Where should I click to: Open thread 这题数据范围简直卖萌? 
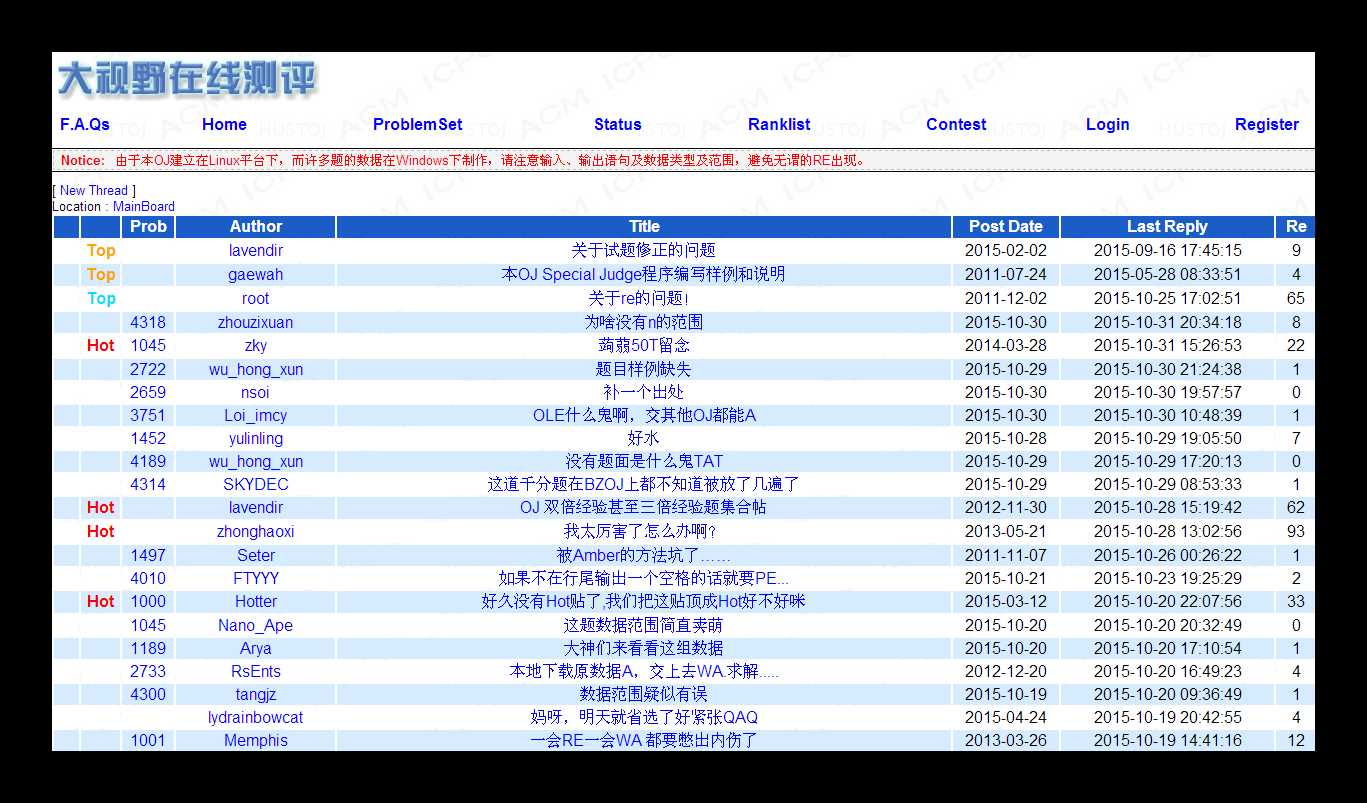tap(644, 625)
